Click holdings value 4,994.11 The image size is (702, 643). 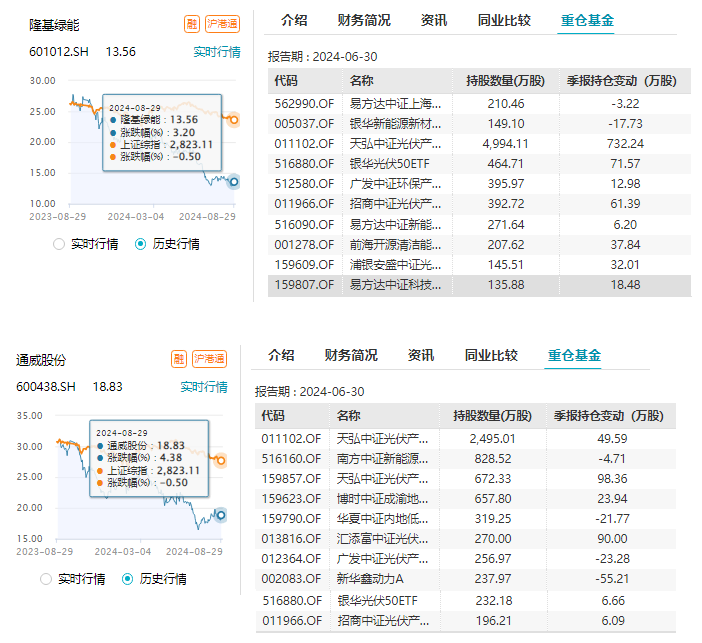pos(505,144)
